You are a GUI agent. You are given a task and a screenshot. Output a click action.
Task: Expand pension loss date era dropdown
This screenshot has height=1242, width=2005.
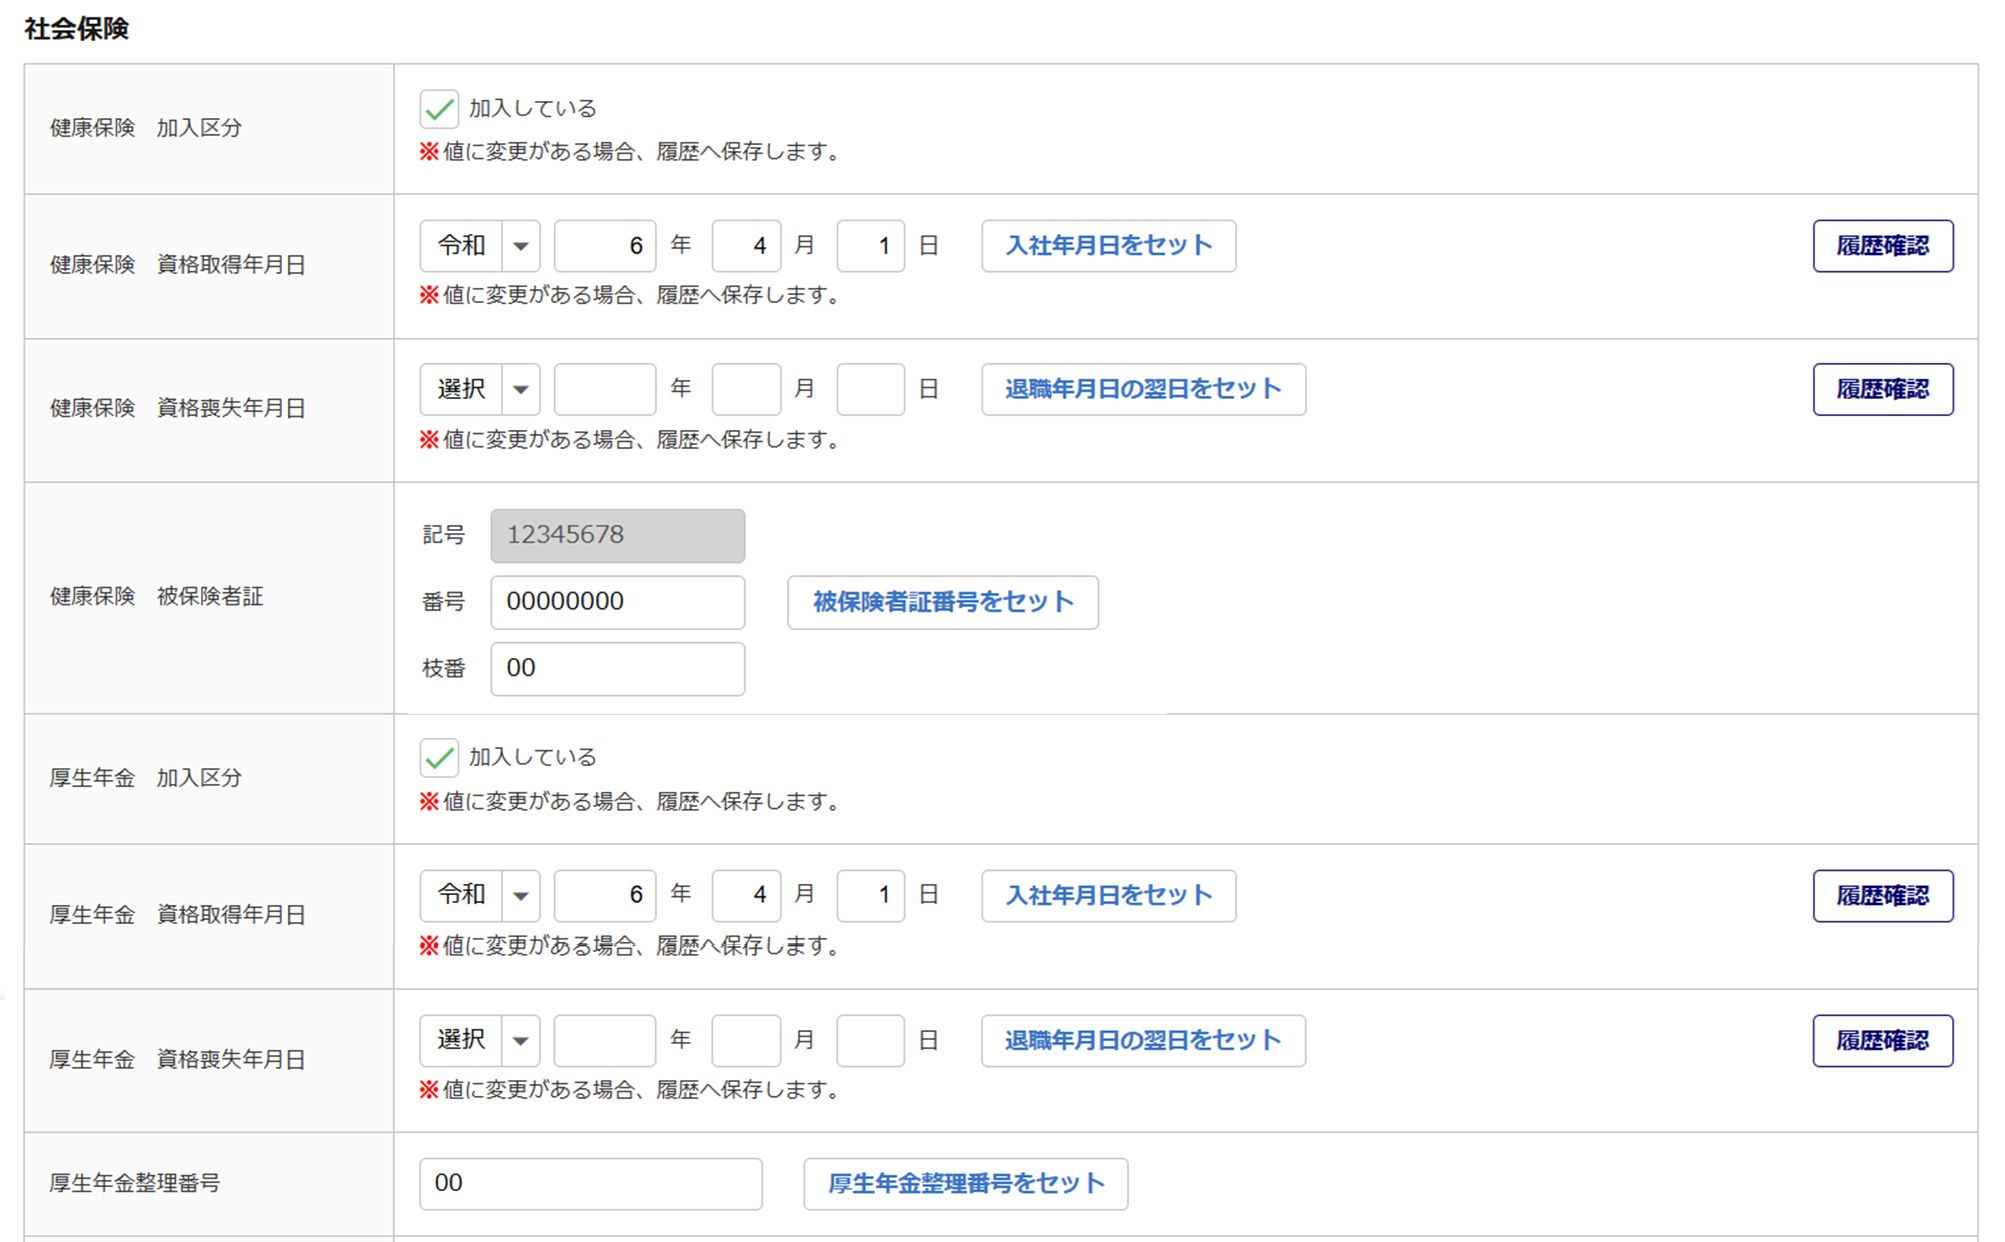click(x=480, y=1040)
